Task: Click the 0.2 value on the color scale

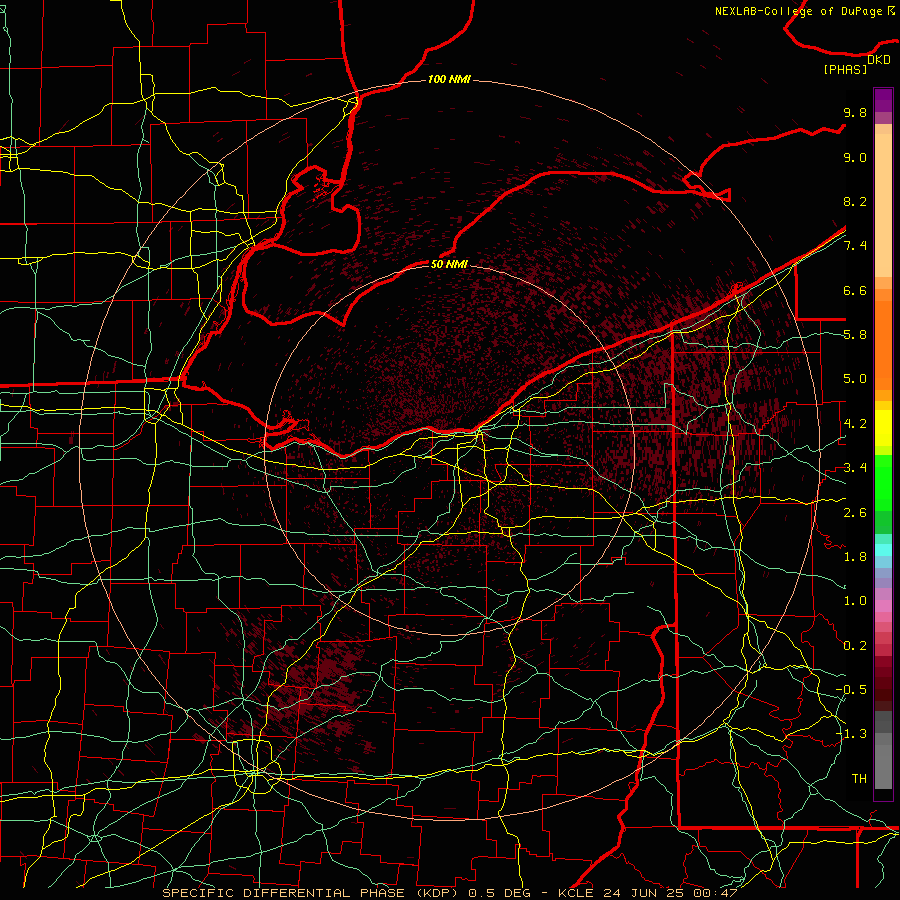Action: [x=855, y=646]
